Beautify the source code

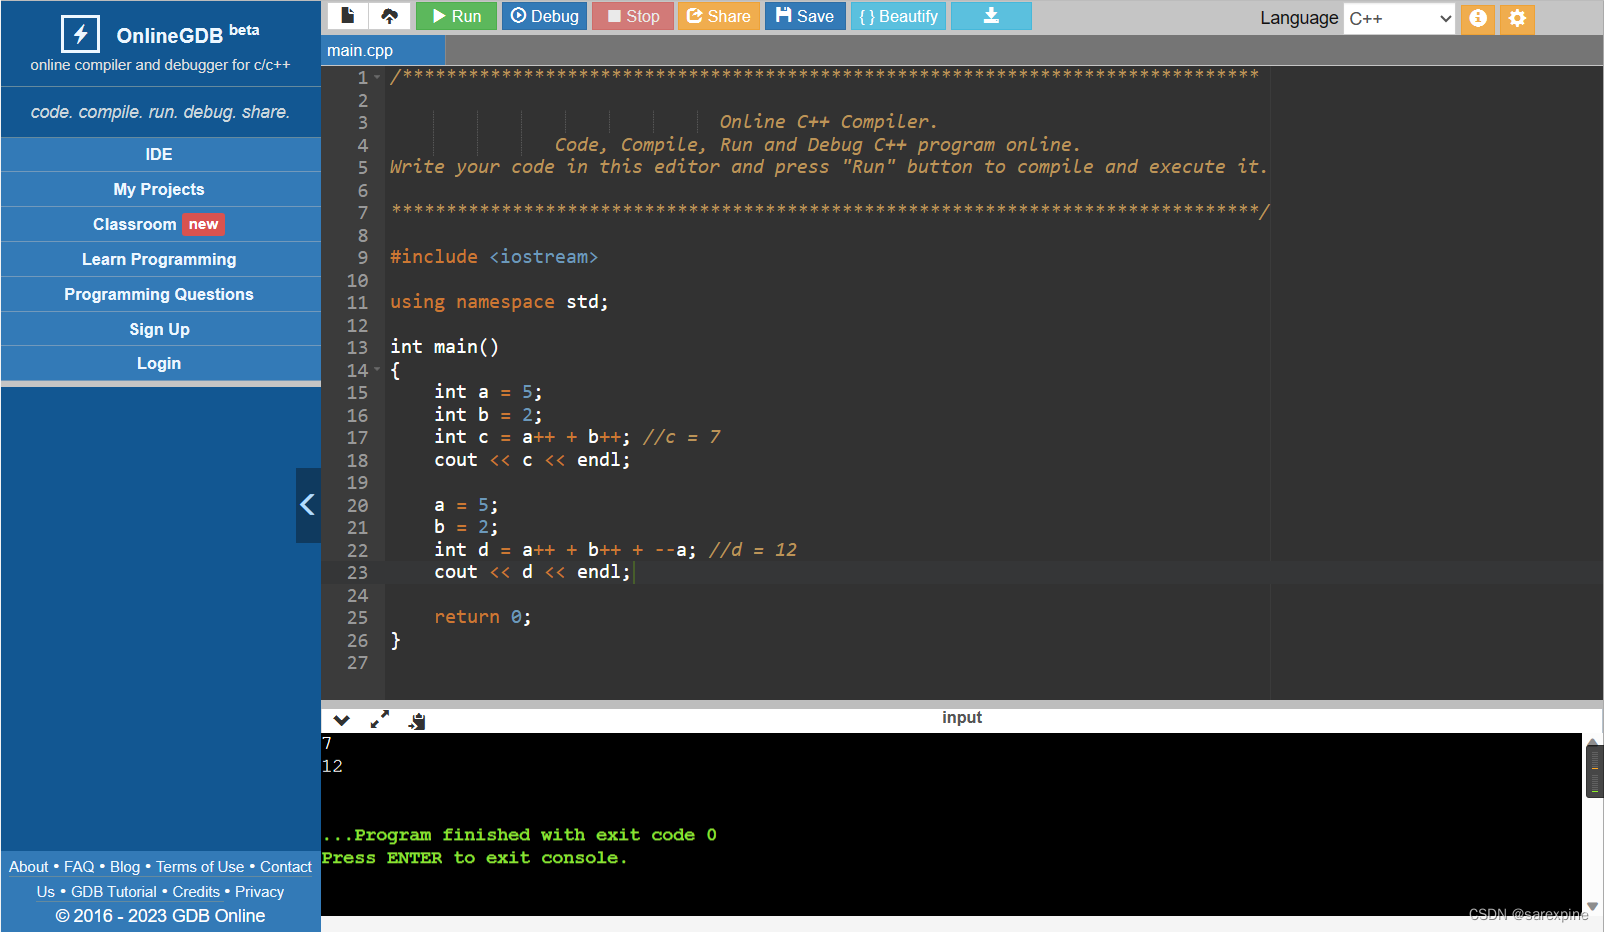898,15
